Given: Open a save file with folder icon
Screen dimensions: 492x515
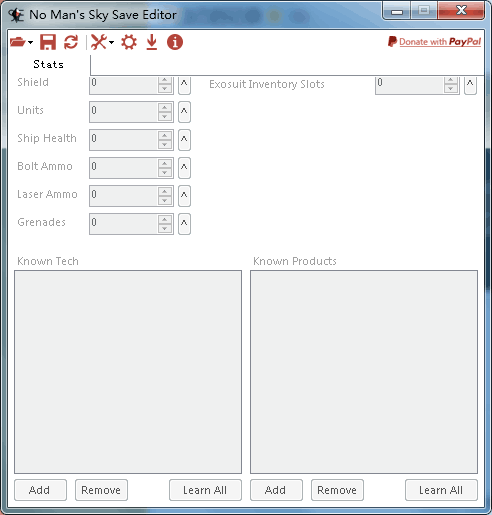Looking at the screenshot, I should pos(18,42).
